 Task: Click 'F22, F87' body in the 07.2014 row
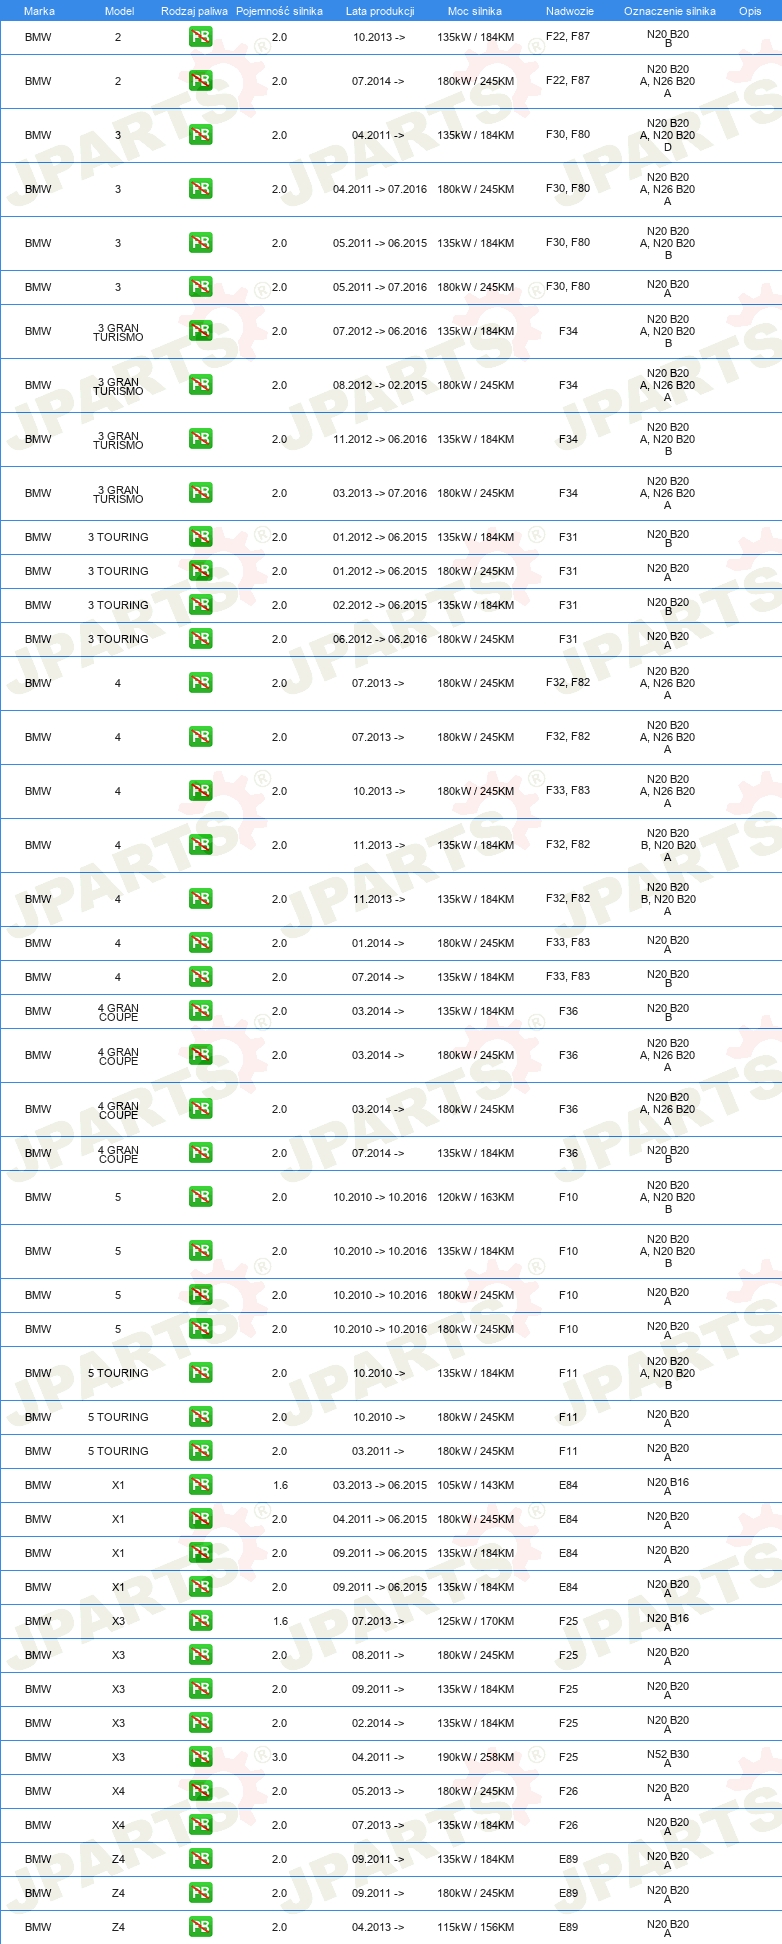tap(568, 80)
